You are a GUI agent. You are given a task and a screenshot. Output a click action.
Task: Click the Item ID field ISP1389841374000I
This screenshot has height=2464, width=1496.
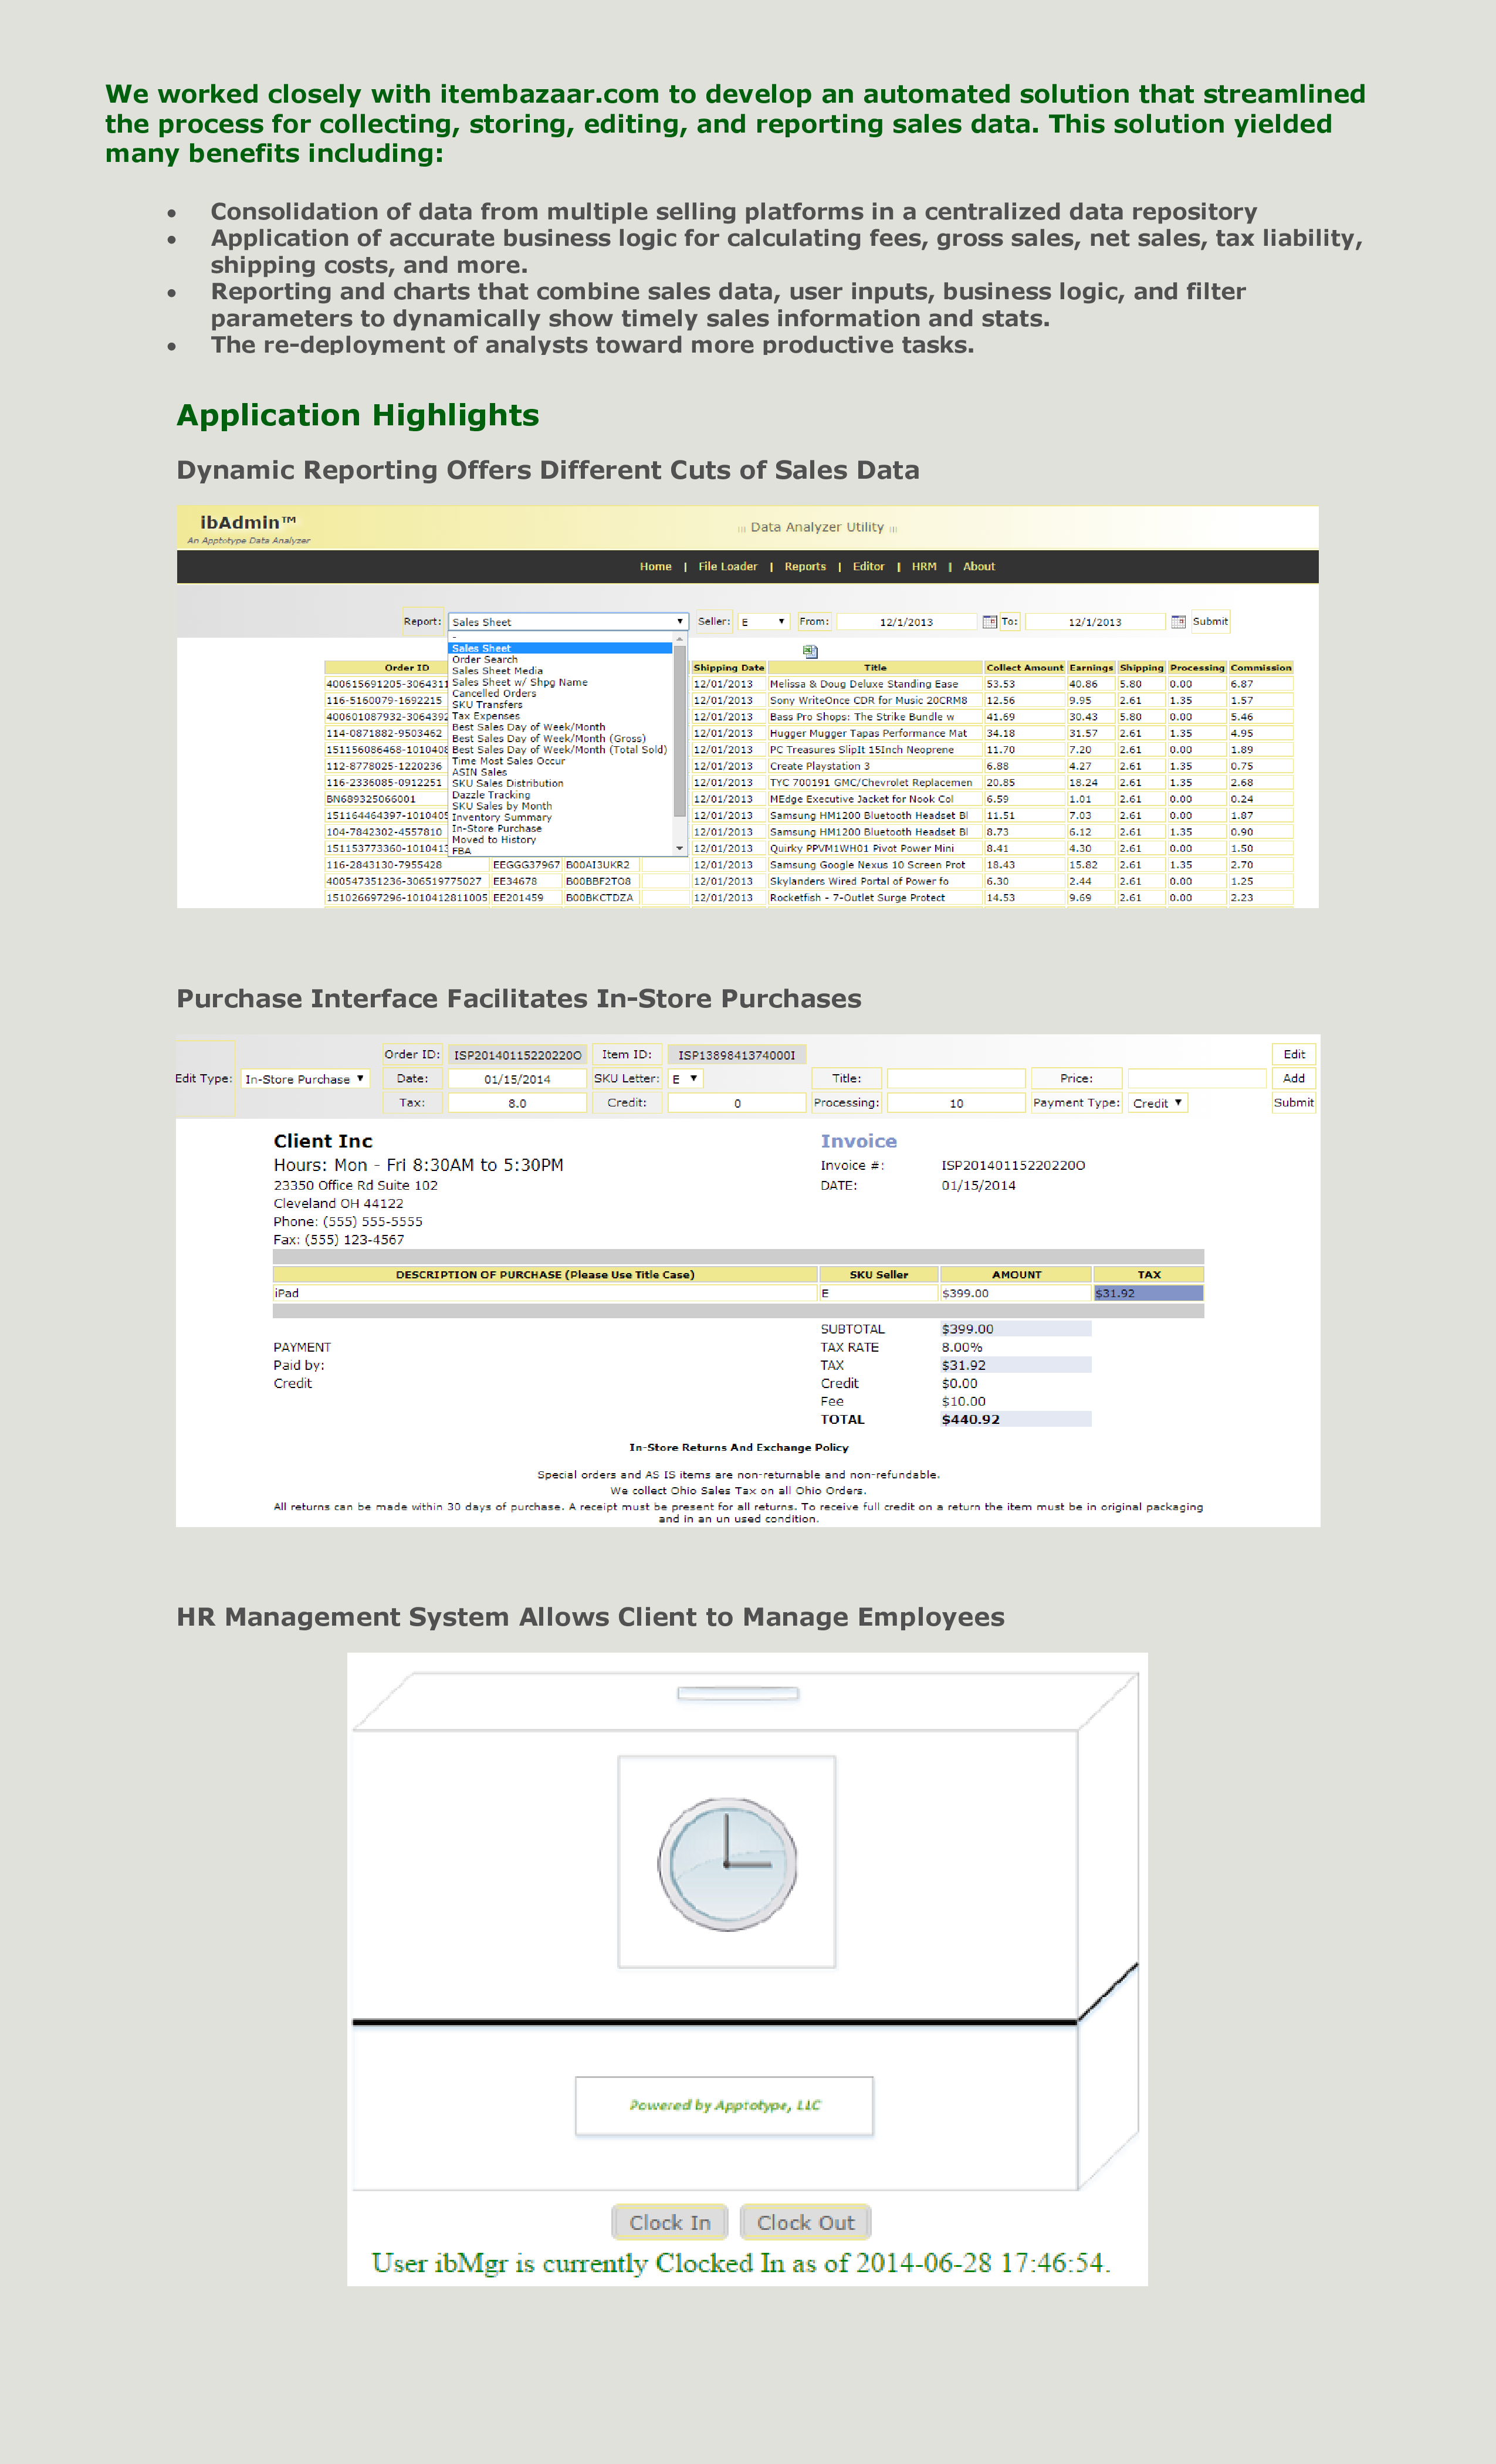[737, 1055]
